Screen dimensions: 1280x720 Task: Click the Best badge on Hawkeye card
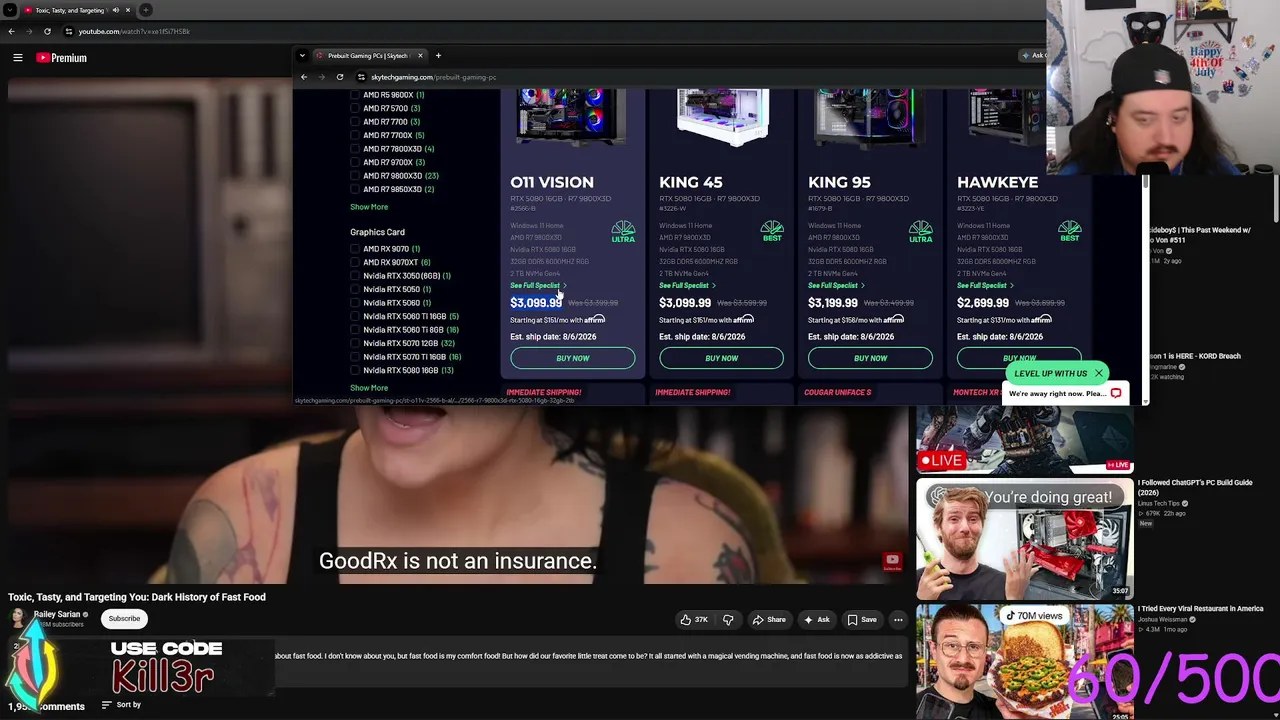click(1070, 232)
